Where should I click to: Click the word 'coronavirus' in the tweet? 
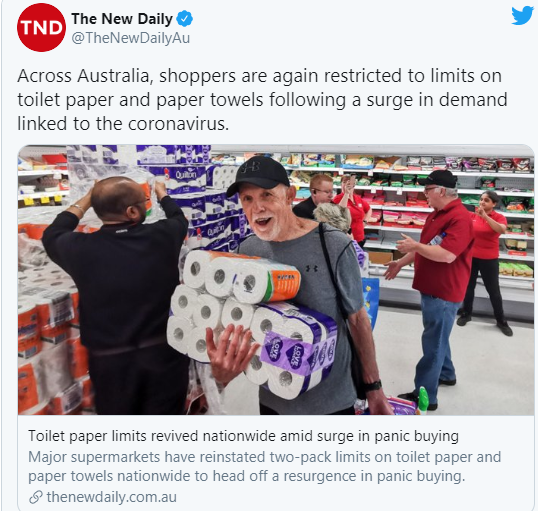(x=178, y=124)
